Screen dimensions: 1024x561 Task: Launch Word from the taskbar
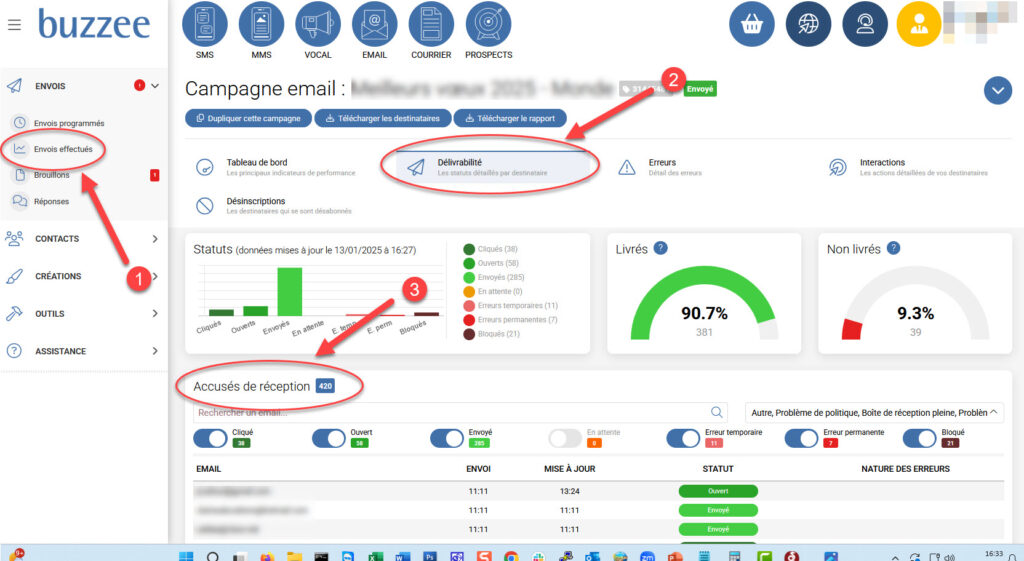coord(402,556)
